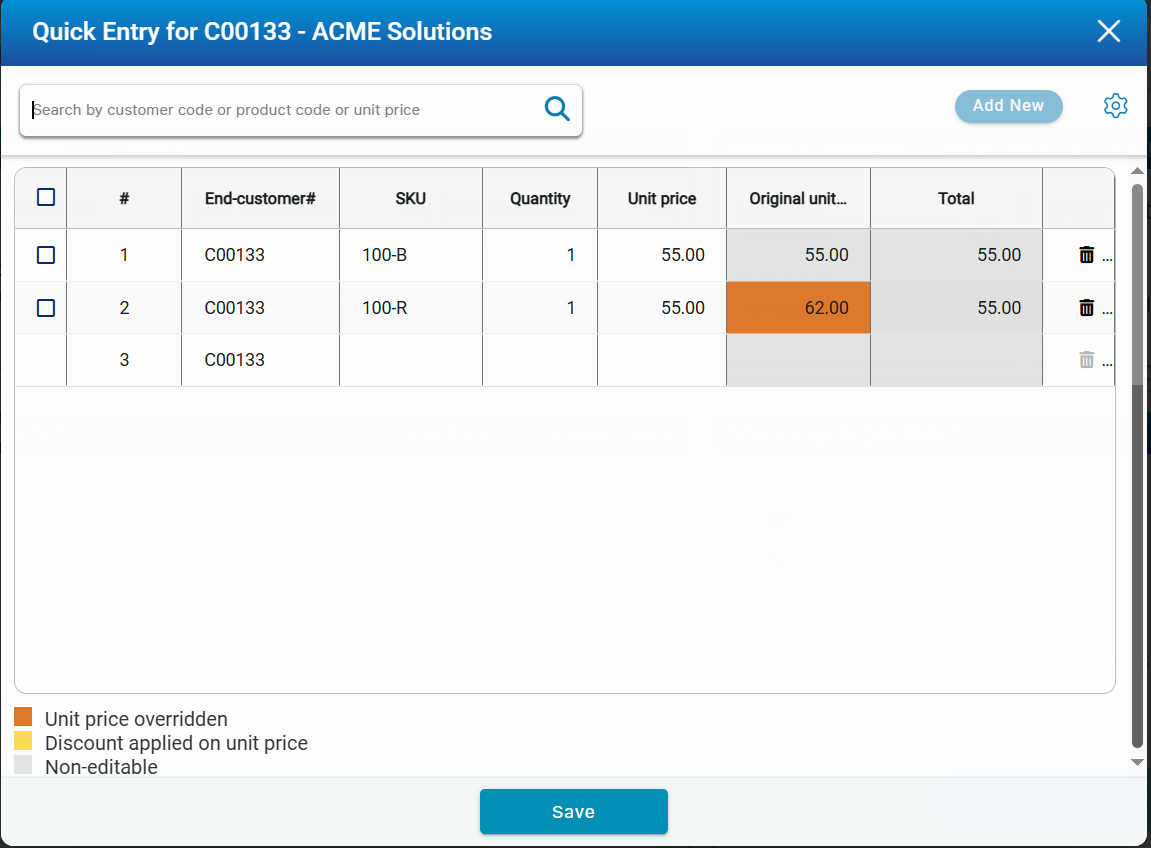Delete row 2 using the trash icon
The height and width of the screenshot is (848, 1151).
[x=1087, y=308]
